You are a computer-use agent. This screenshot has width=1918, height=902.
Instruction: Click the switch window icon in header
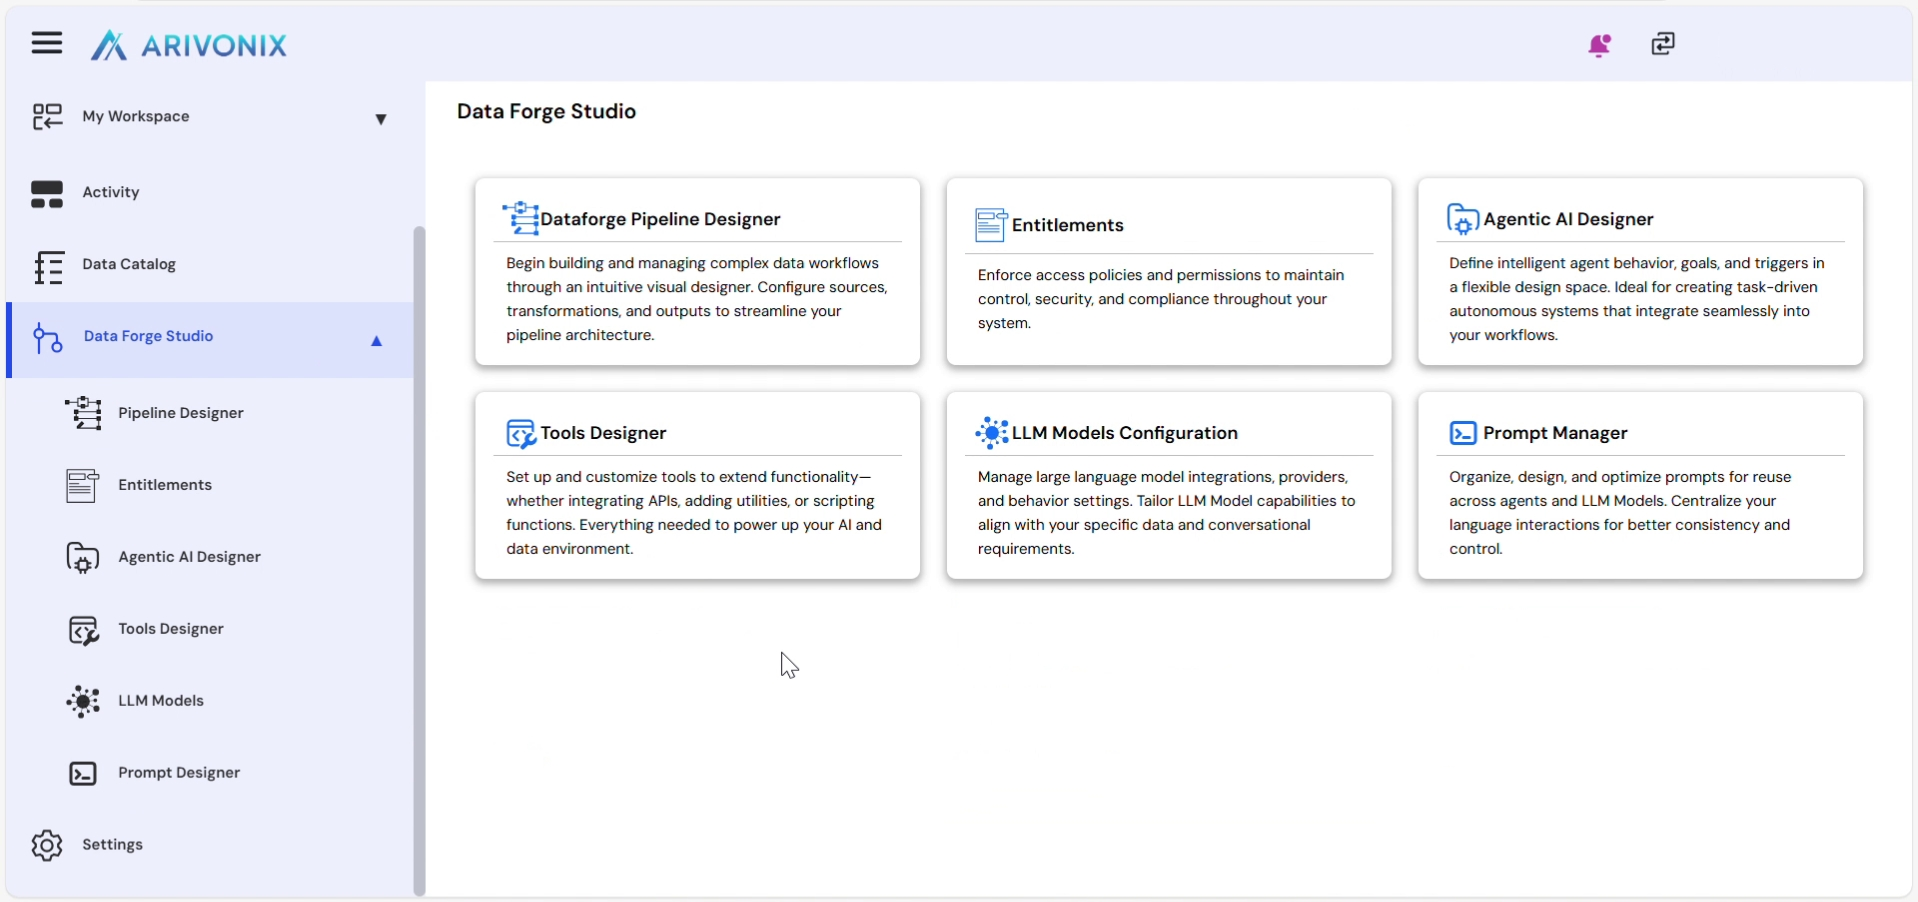(1662, 44)
